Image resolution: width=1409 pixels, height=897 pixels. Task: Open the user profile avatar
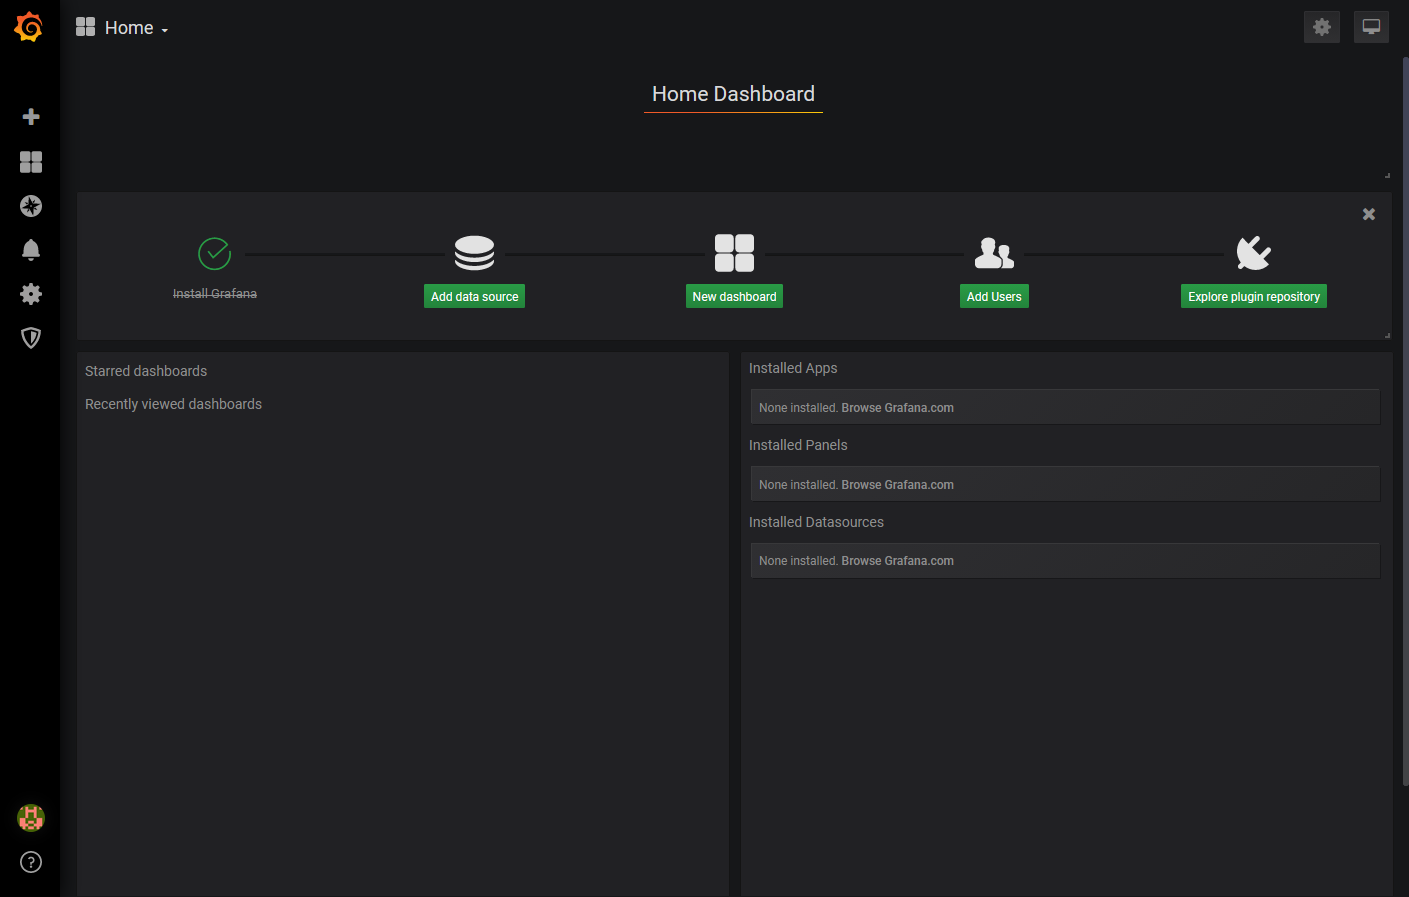tap(31, 818)
